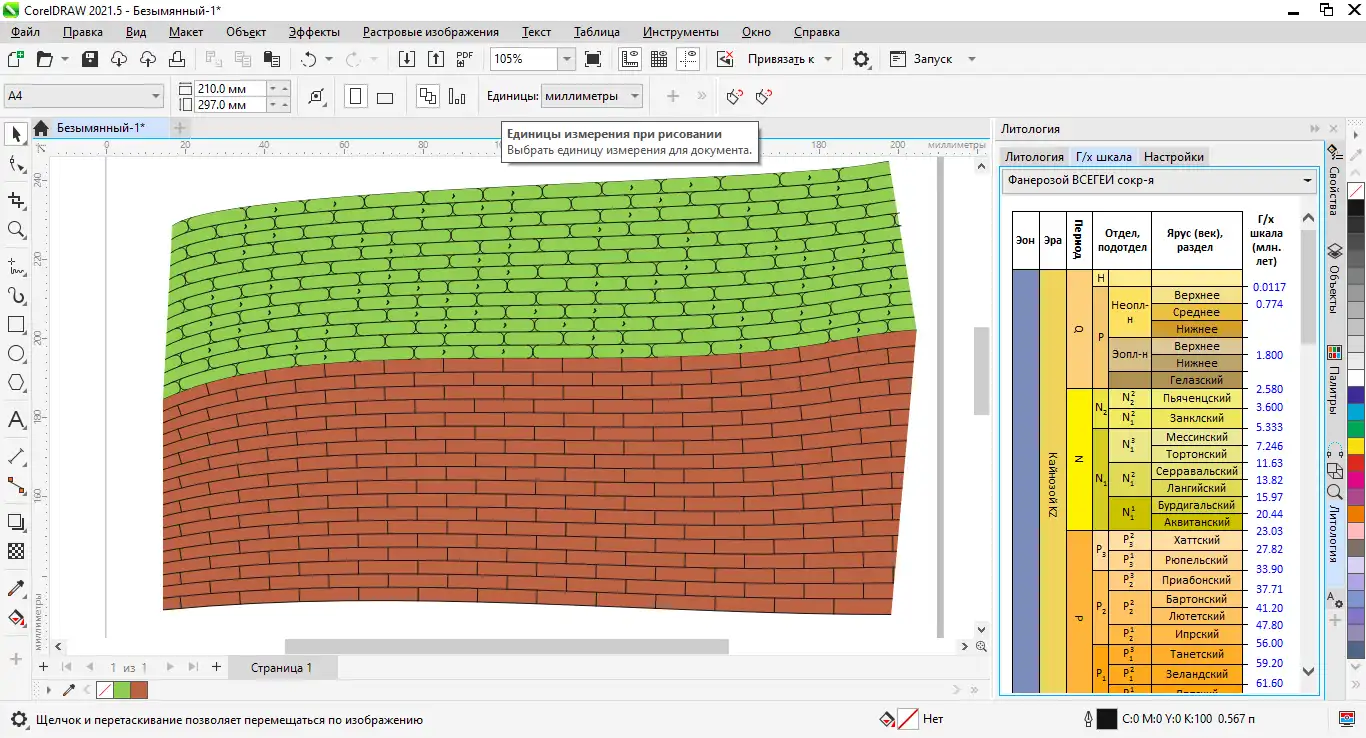Switch to full-screen preview
The image size is (1366, 738).
593,59
